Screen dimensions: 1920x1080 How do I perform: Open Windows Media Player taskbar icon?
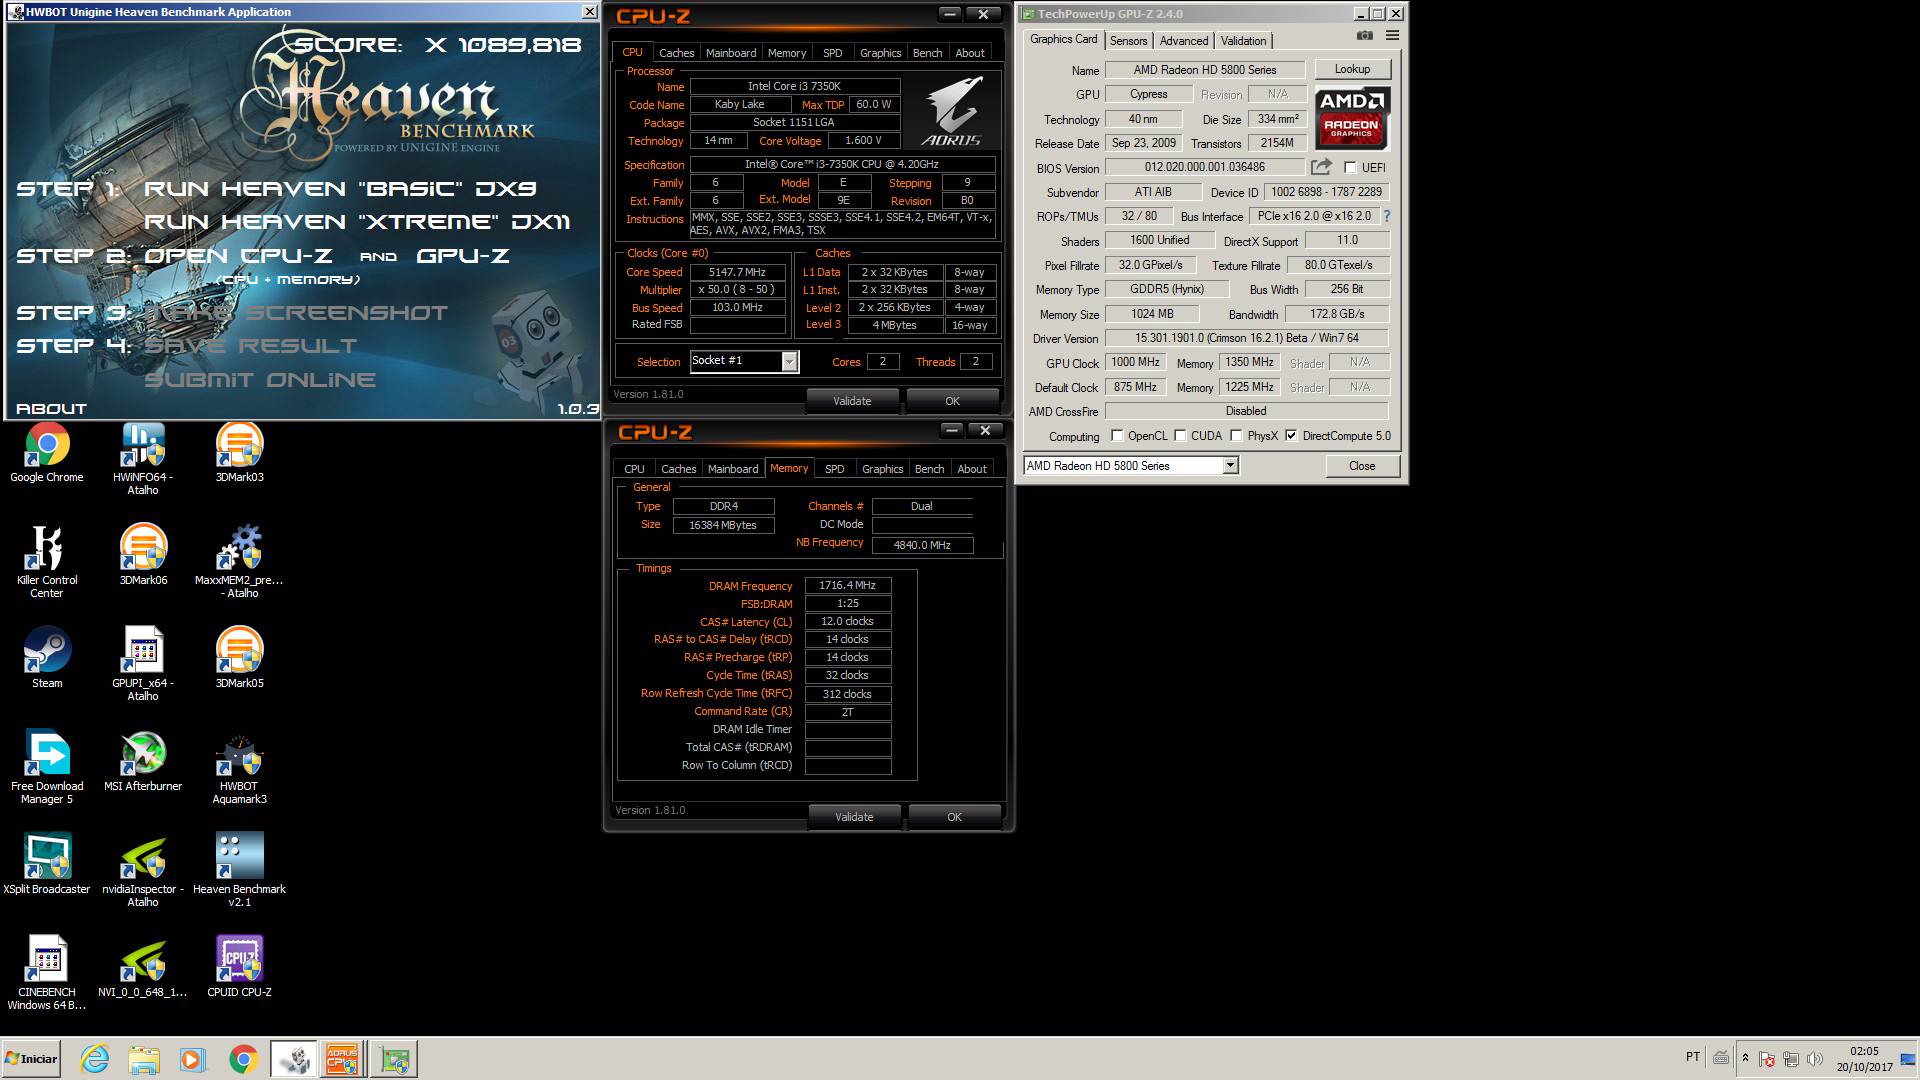click(x=193, y=1059)
